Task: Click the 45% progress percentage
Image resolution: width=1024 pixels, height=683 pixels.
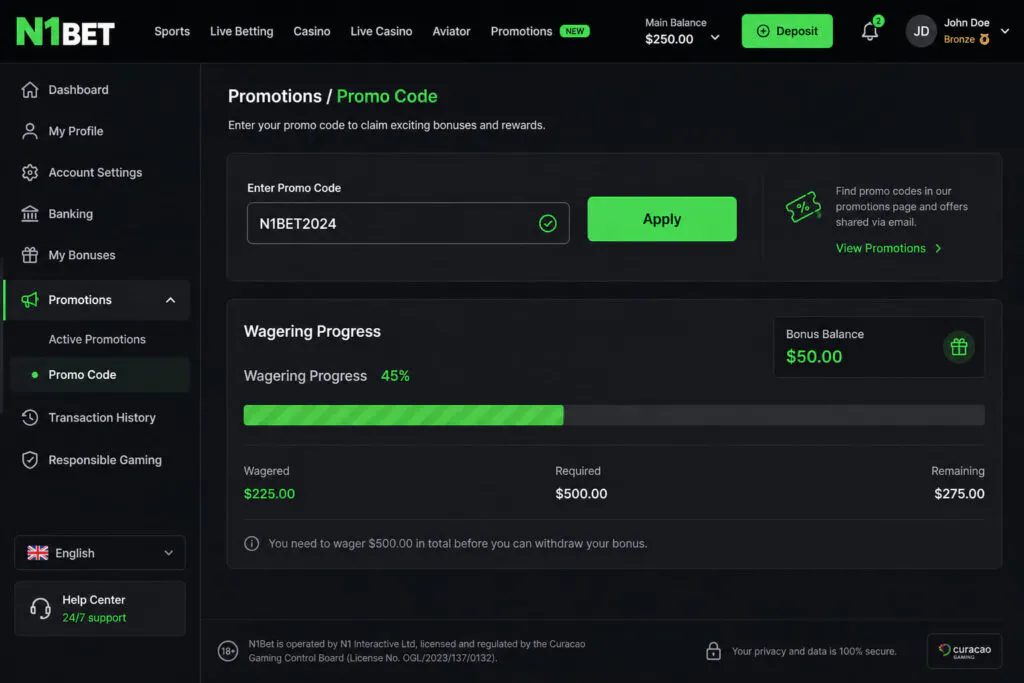Action: tap(395, 376)
